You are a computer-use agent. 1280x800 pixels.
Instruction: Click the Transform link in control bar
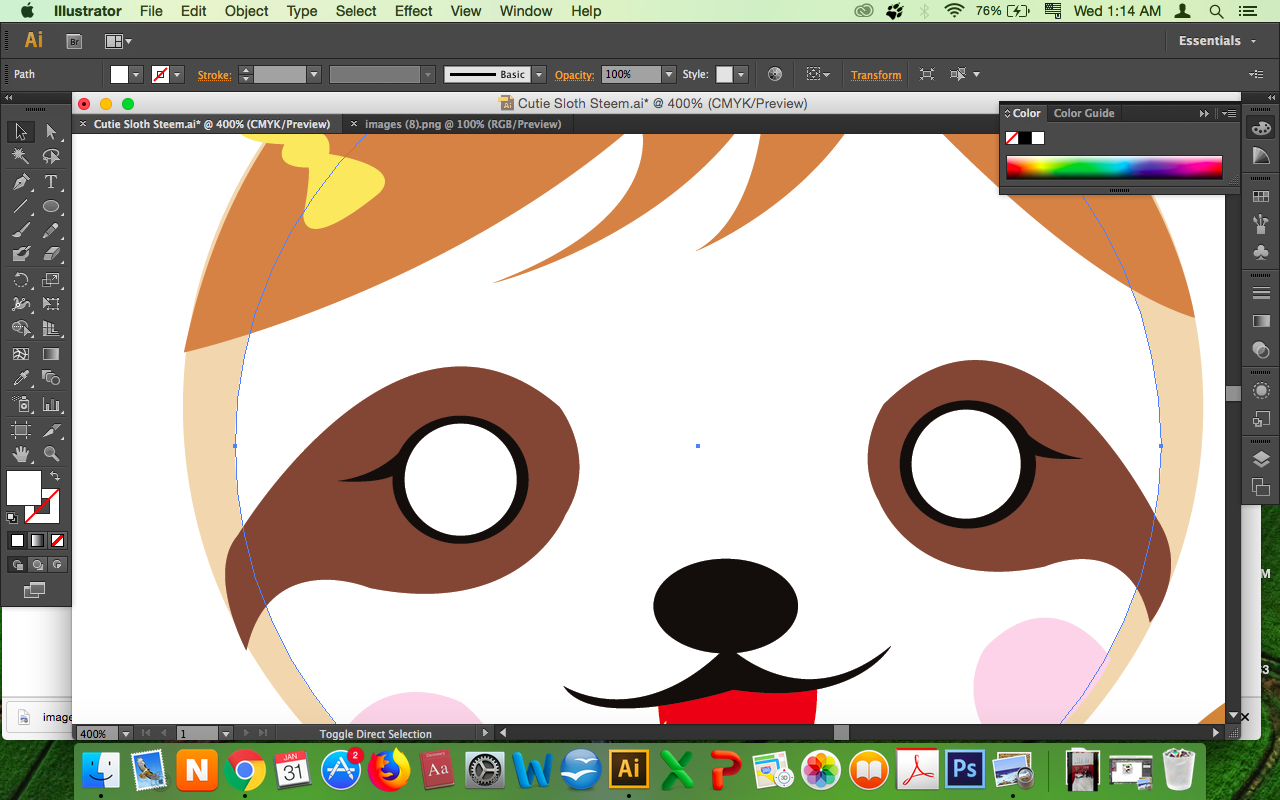click(x=876, y=75)
